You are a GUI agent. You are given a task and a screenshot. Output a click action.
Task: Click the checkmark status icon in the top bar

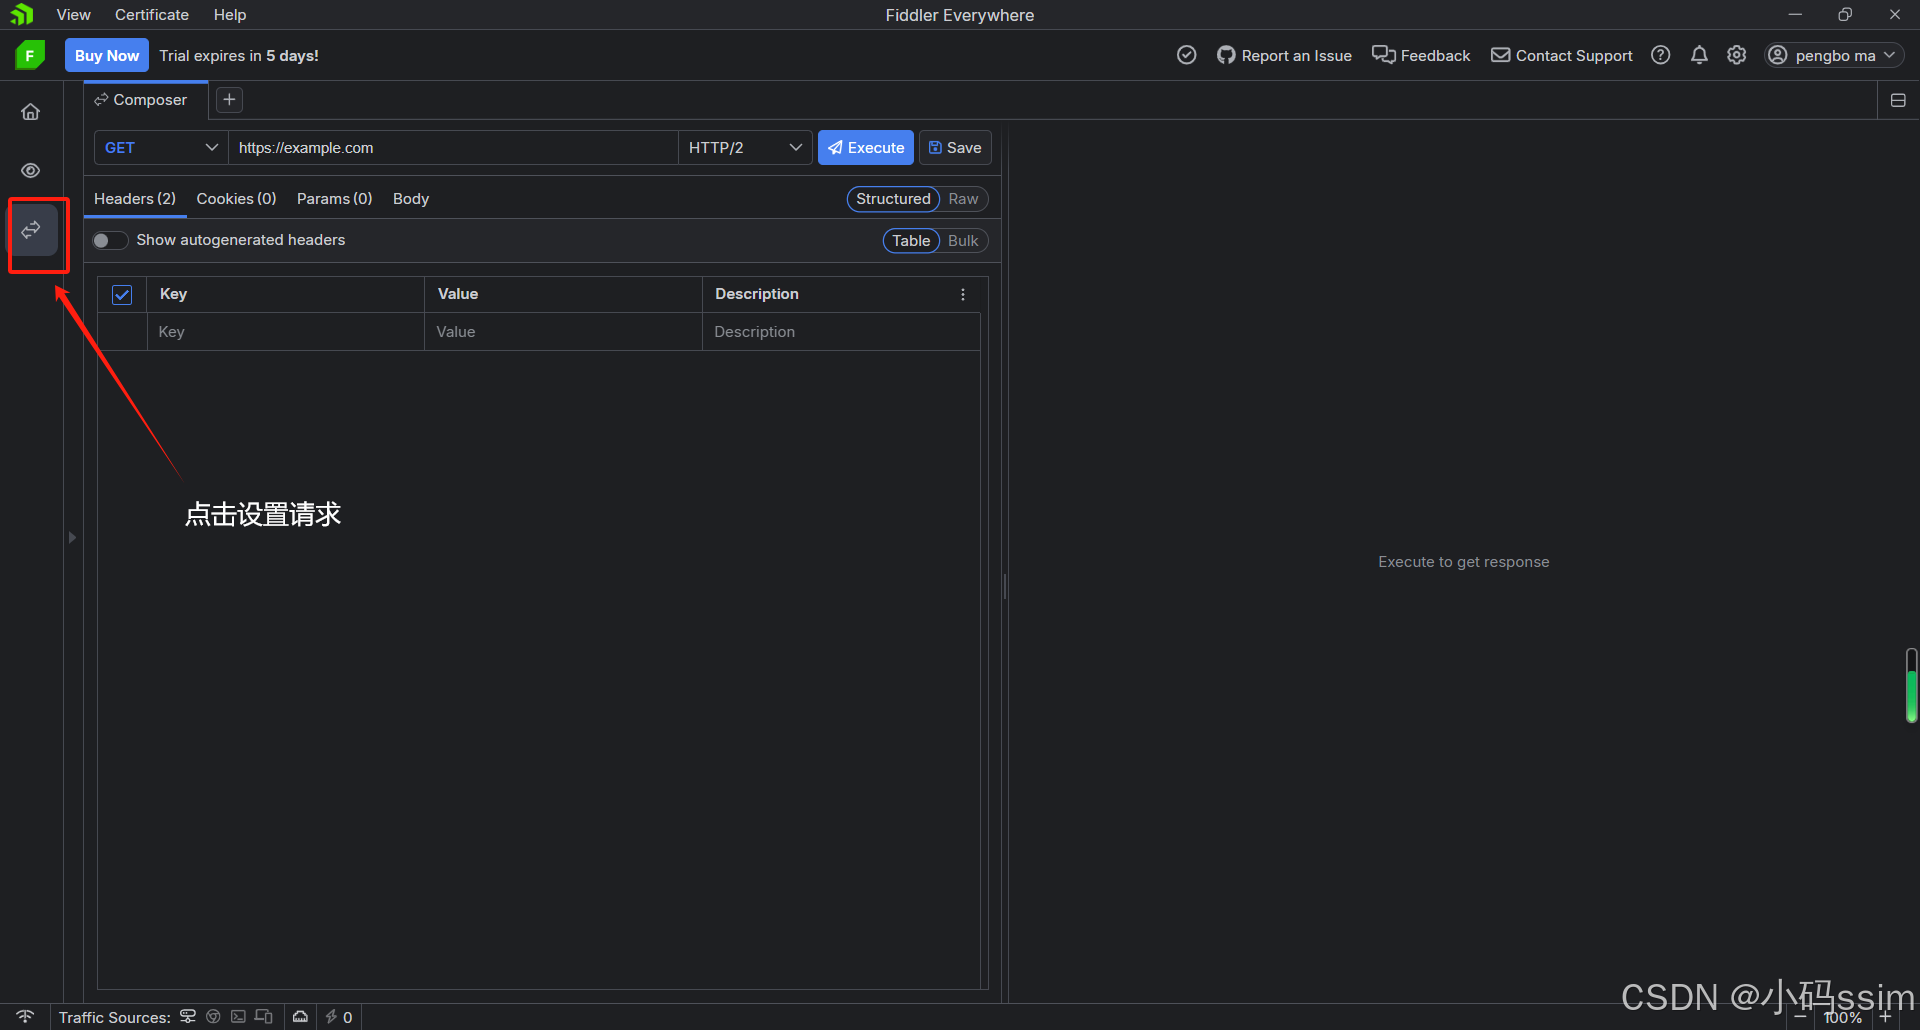[1187, 55]
